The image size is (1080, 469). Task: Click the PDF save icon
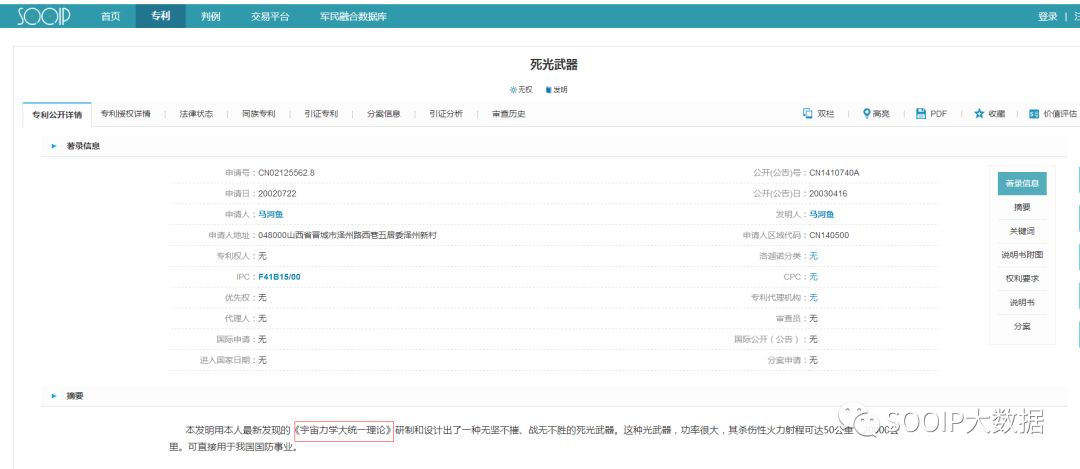pos(921,114)
